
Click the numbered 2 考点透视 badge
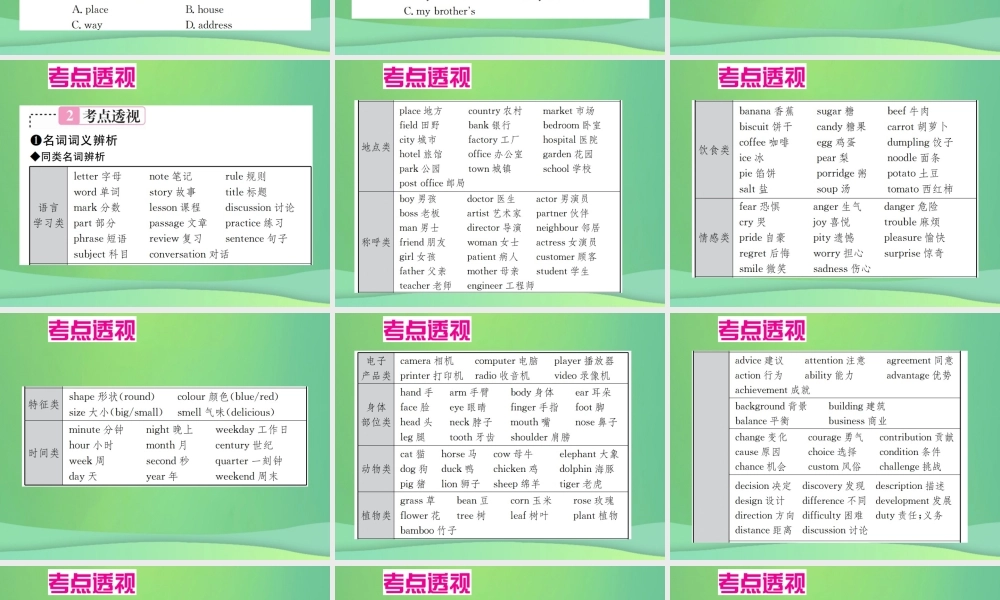tap(102, 115)
